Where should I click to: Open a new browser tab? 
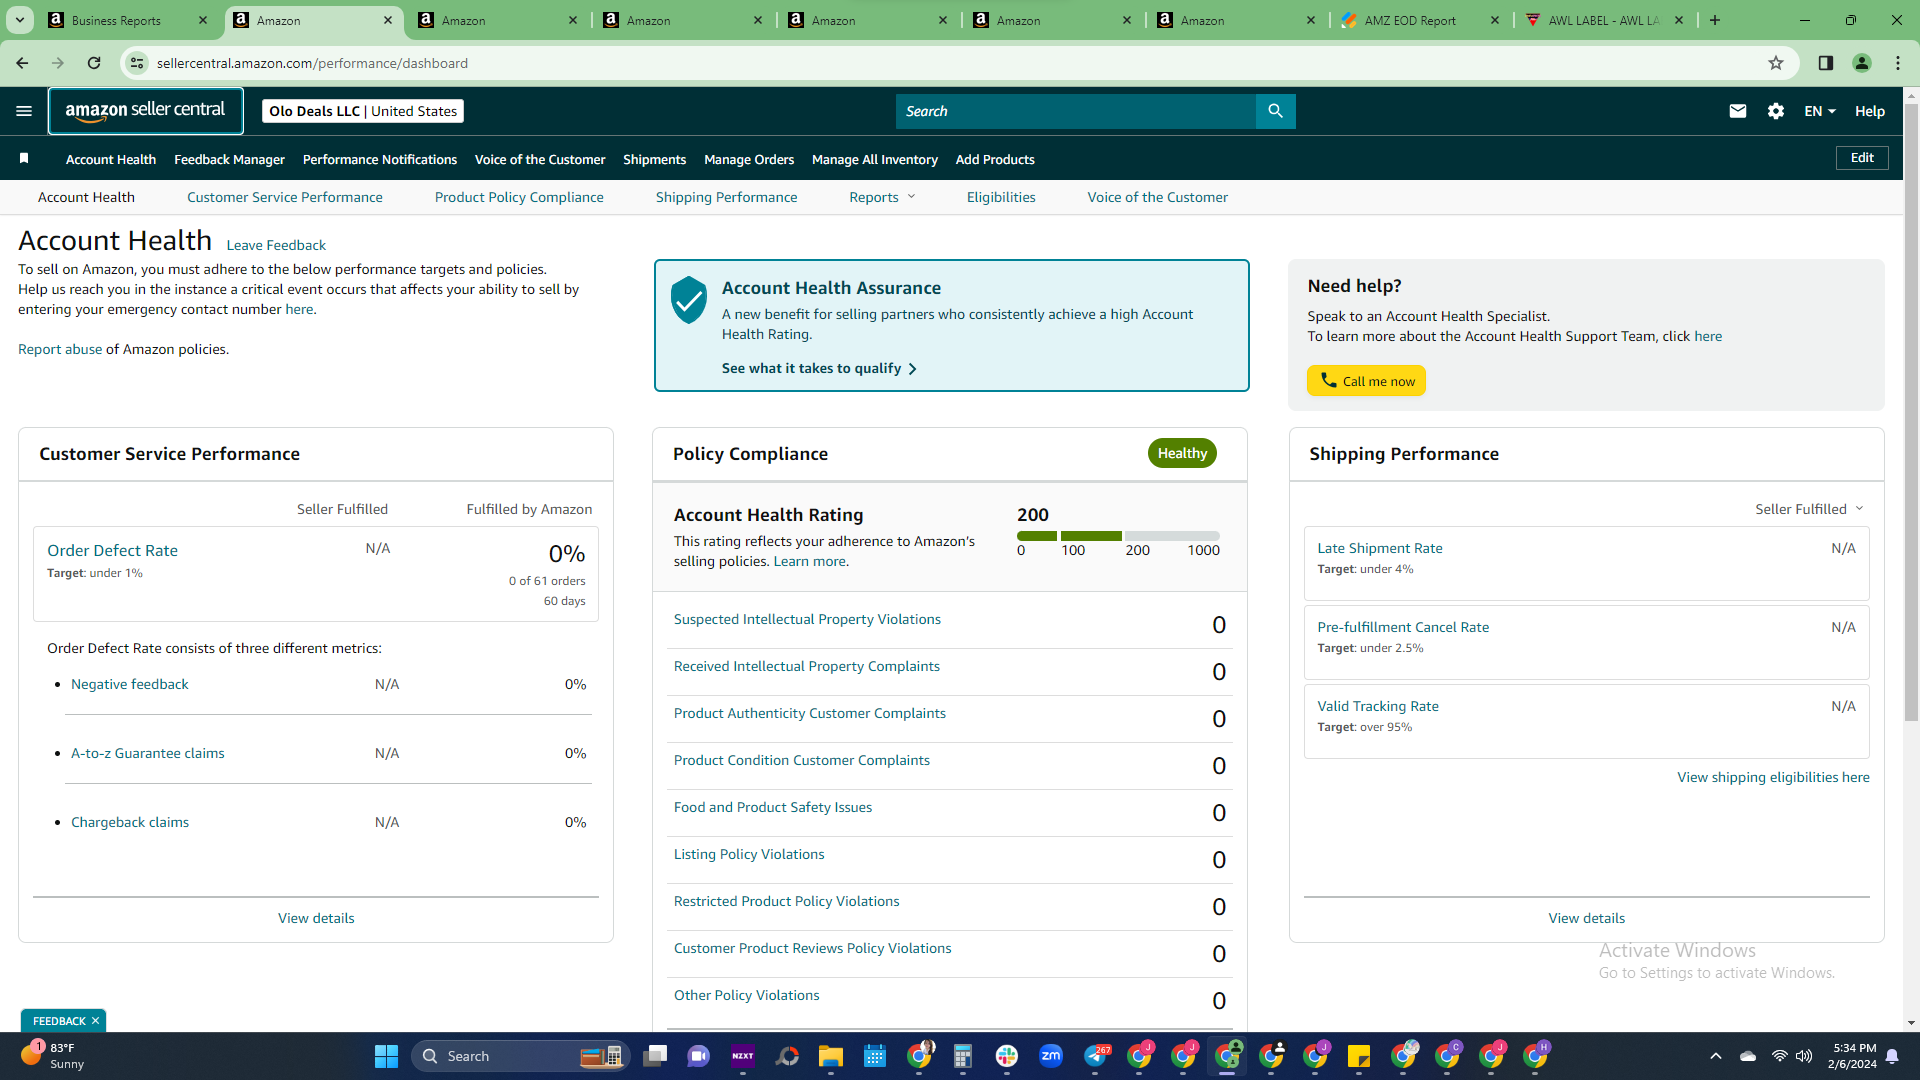click(x=1715, y=20)
